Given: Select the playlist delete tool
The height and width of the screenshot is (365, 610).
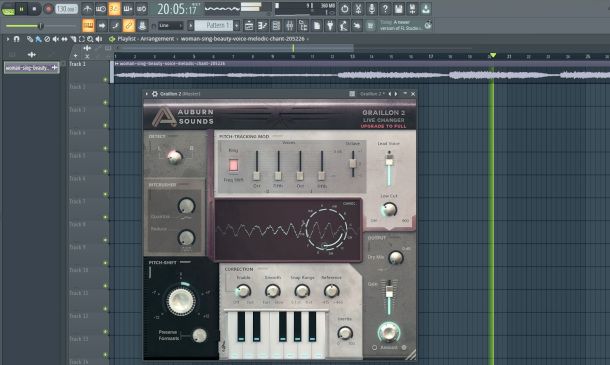Looking at the screenshot, I should 47,39.
